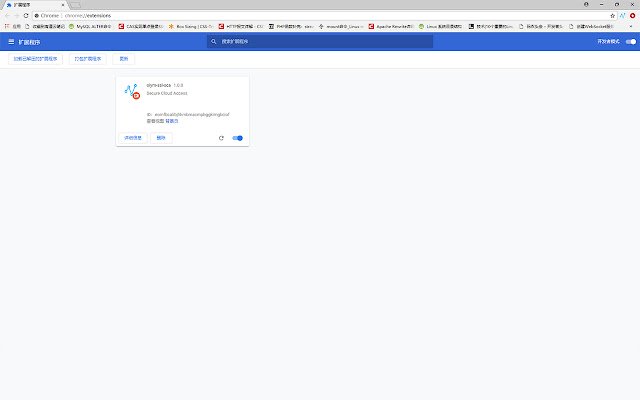Click the search magnifier icon in blue bar
Image resolution: width=640 pixels, height=400 pixels.
pos(213,42)
